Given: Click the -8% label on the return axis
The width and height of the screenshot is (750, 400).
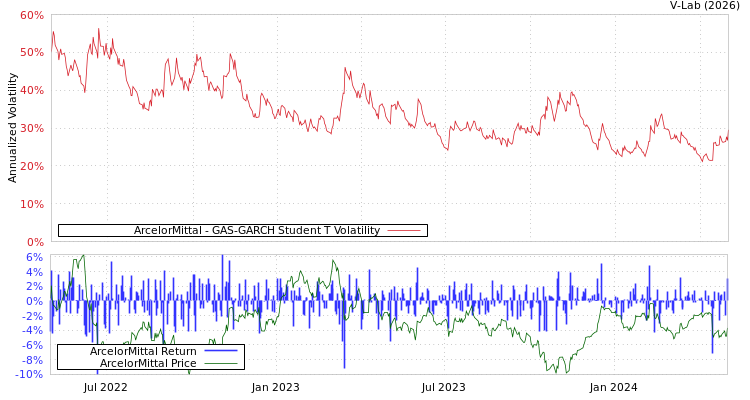Looking at the screenshot, I should 32,360.
